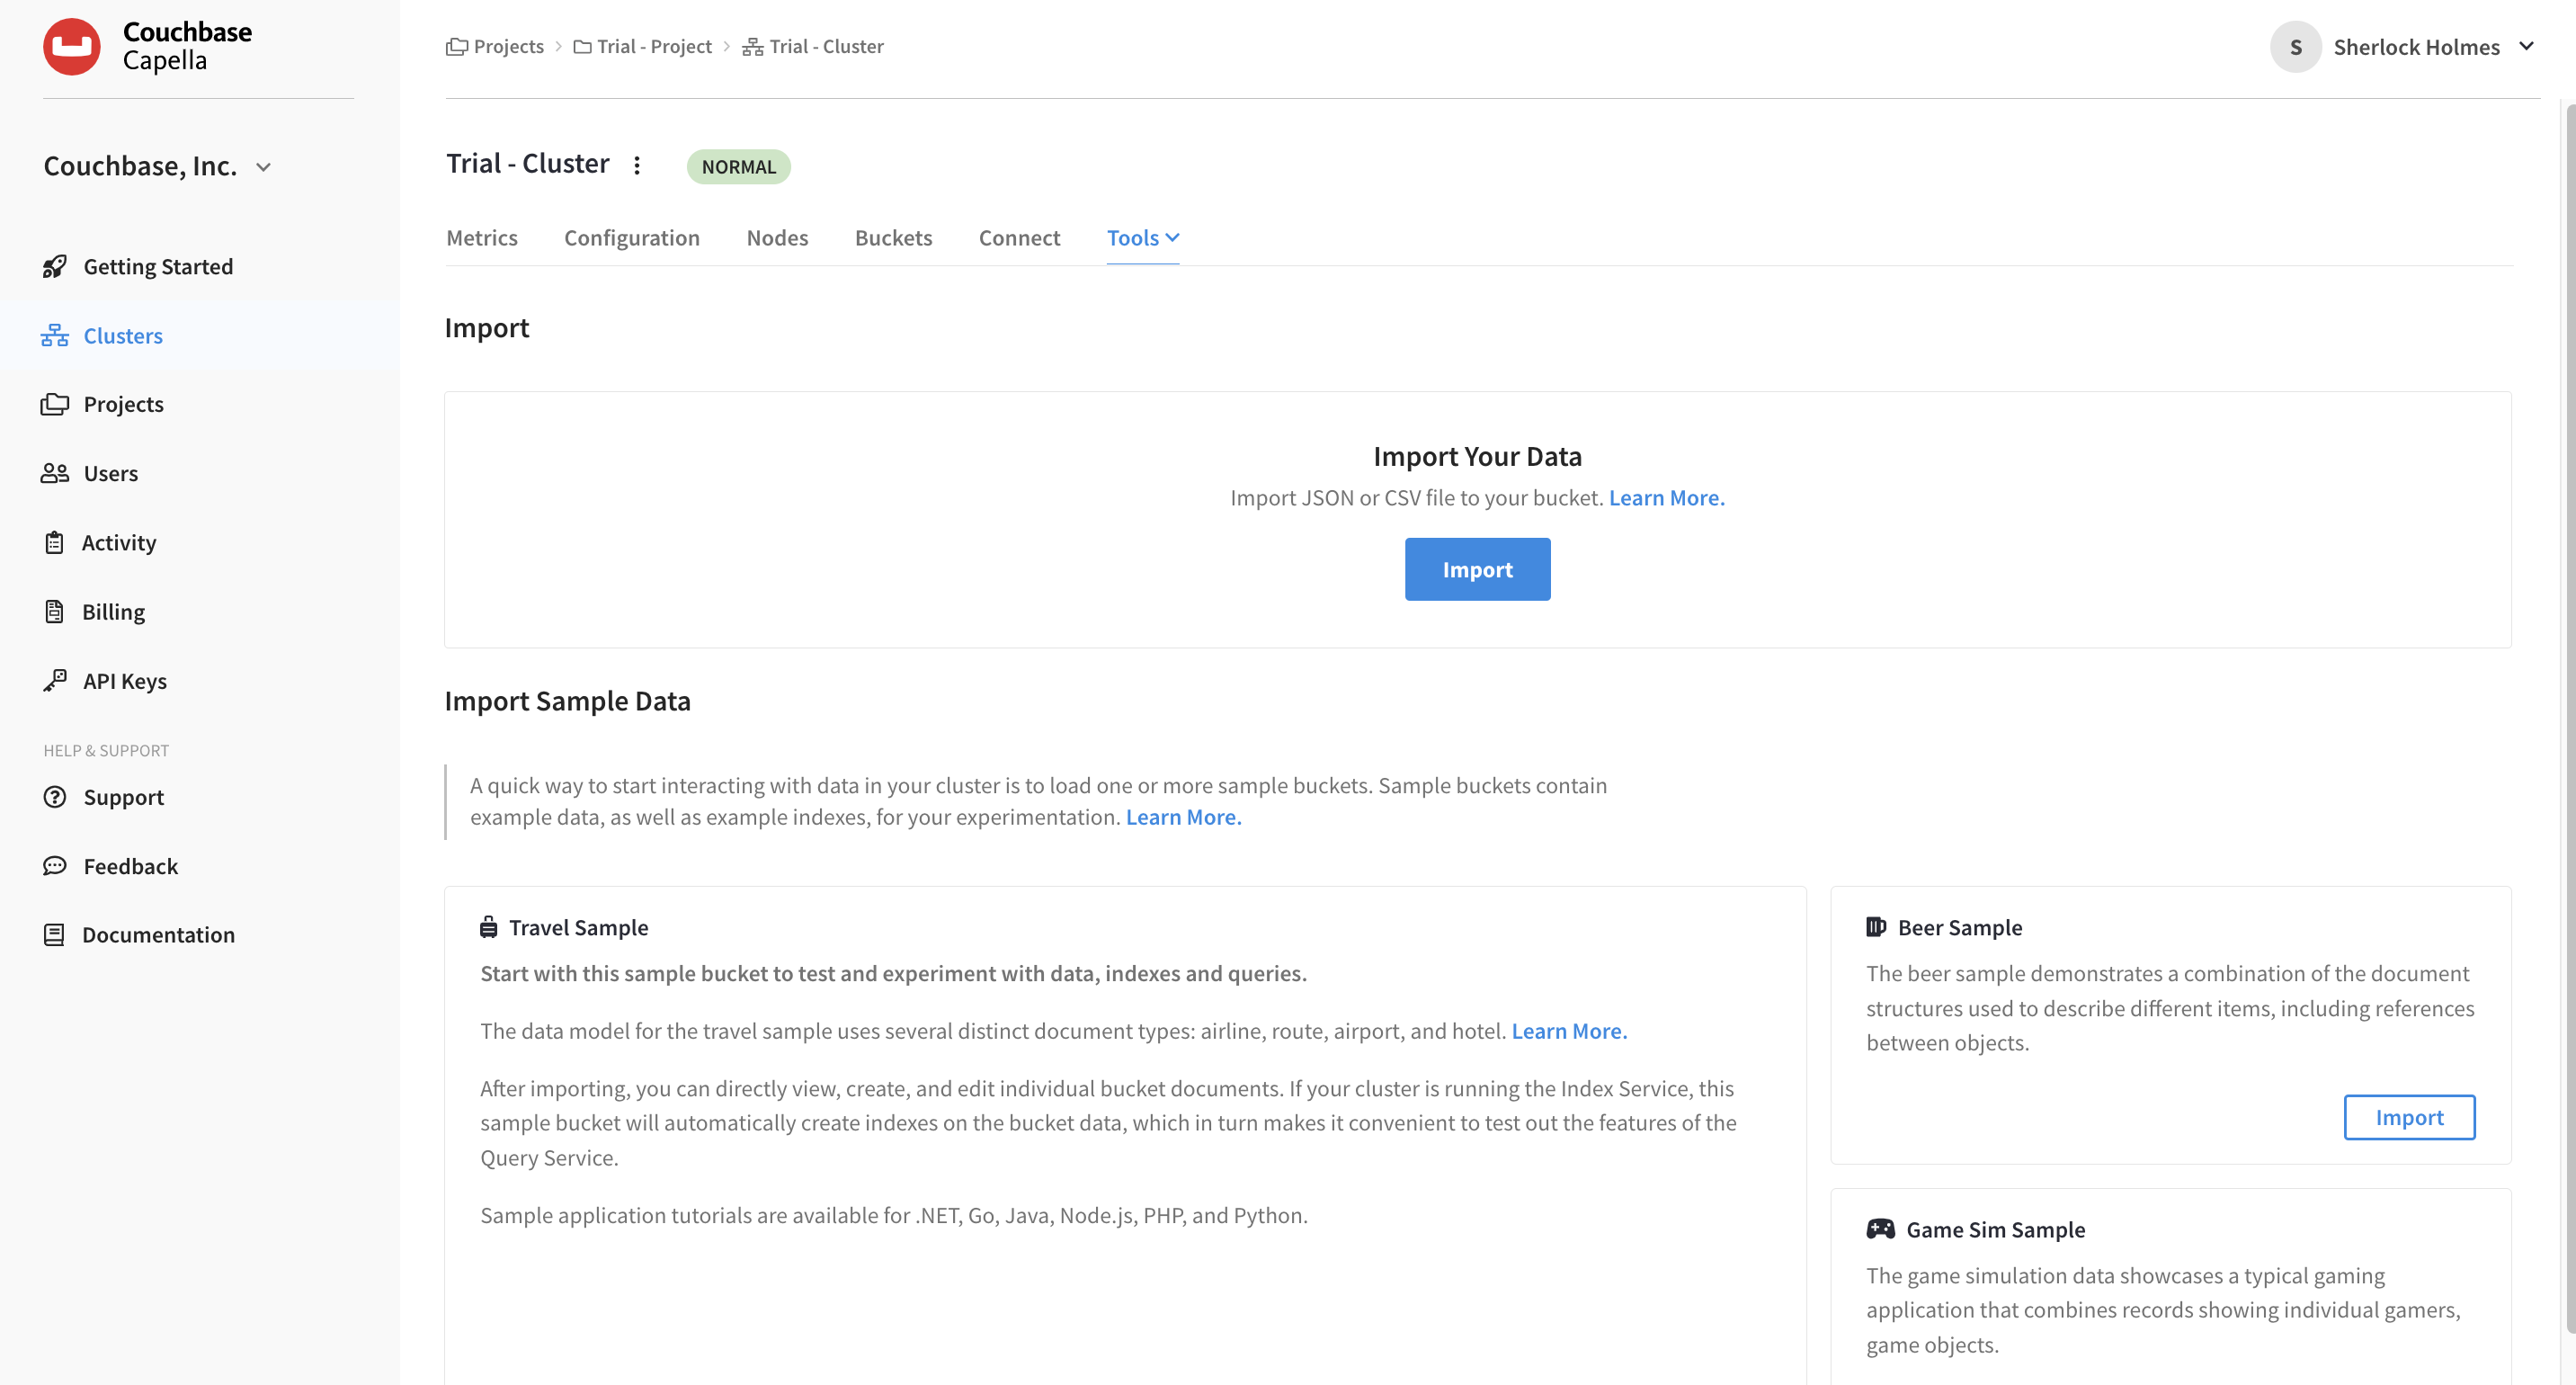
Task: Click the Activity clipboard icon
Action: (x=55, y=542)
